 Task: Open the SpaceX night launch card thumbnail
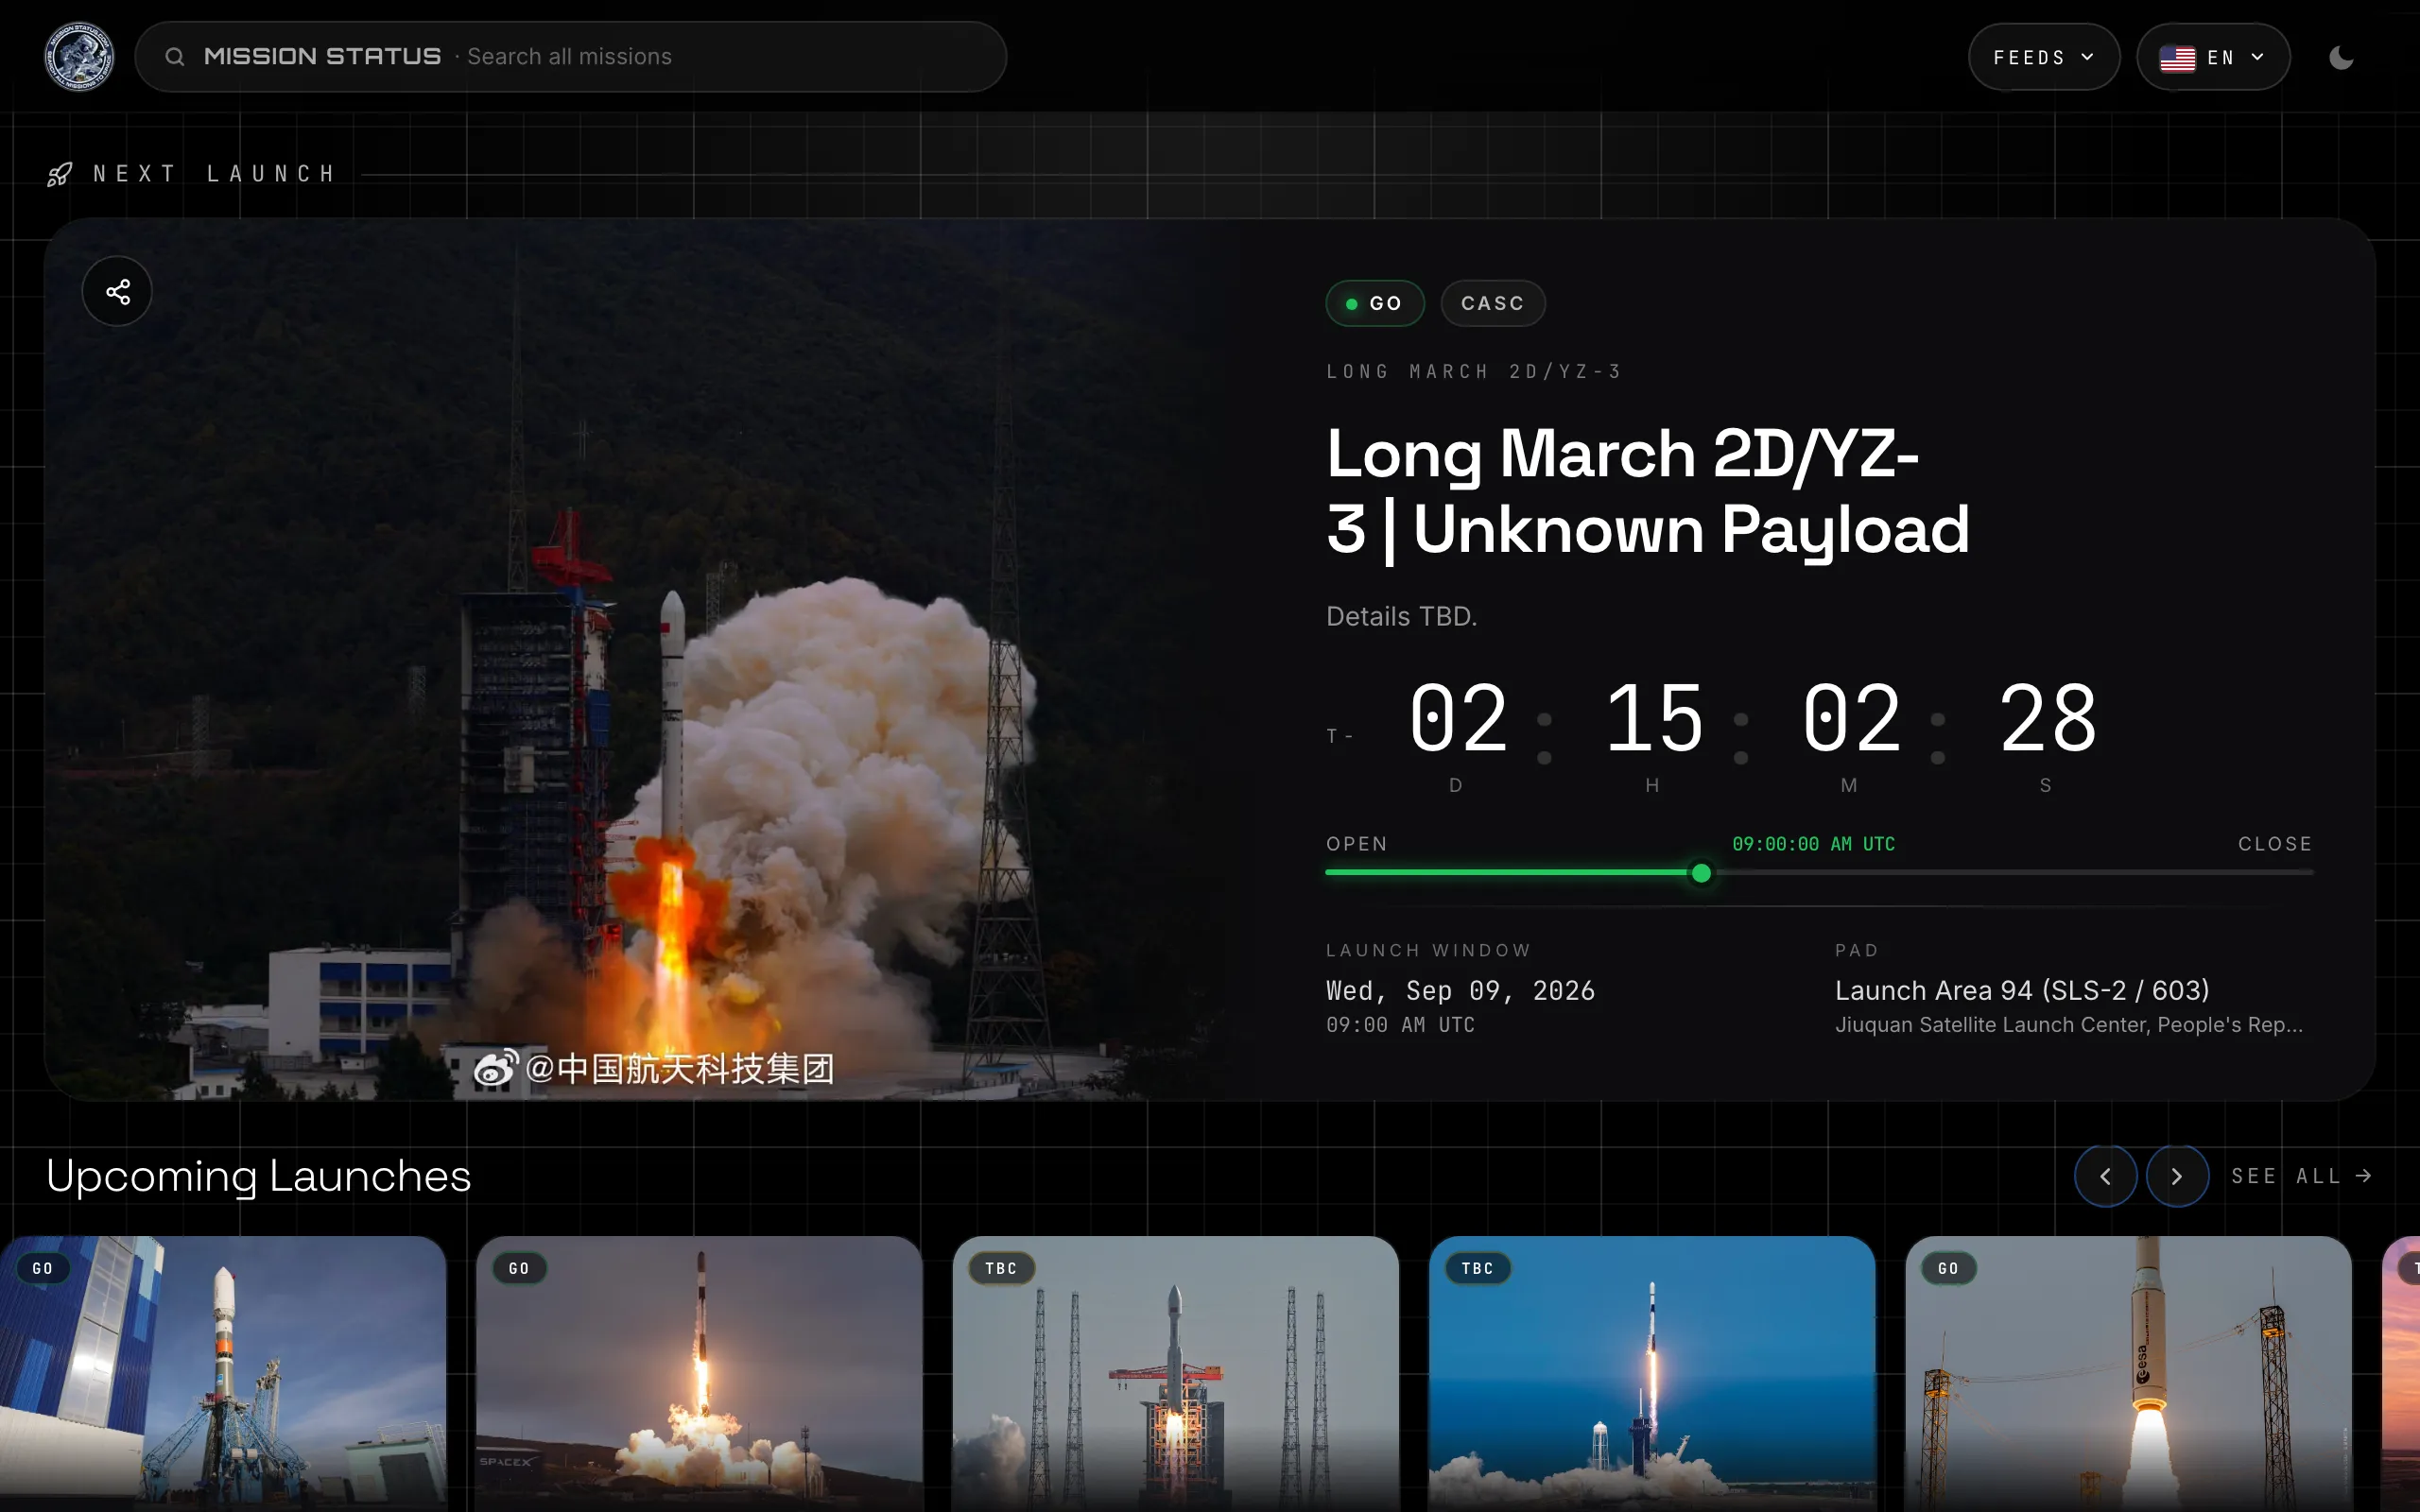699,1374
